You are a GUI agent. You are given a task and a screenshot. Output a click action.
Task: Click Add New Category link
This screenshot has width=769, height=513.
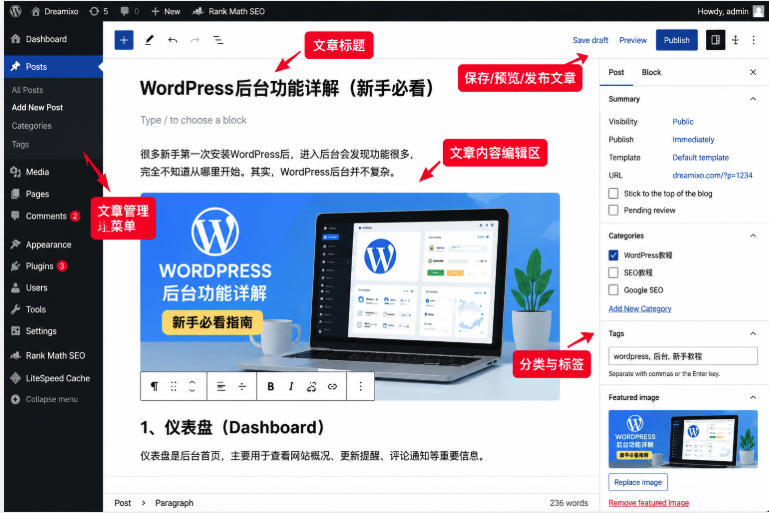pos(640,308)
